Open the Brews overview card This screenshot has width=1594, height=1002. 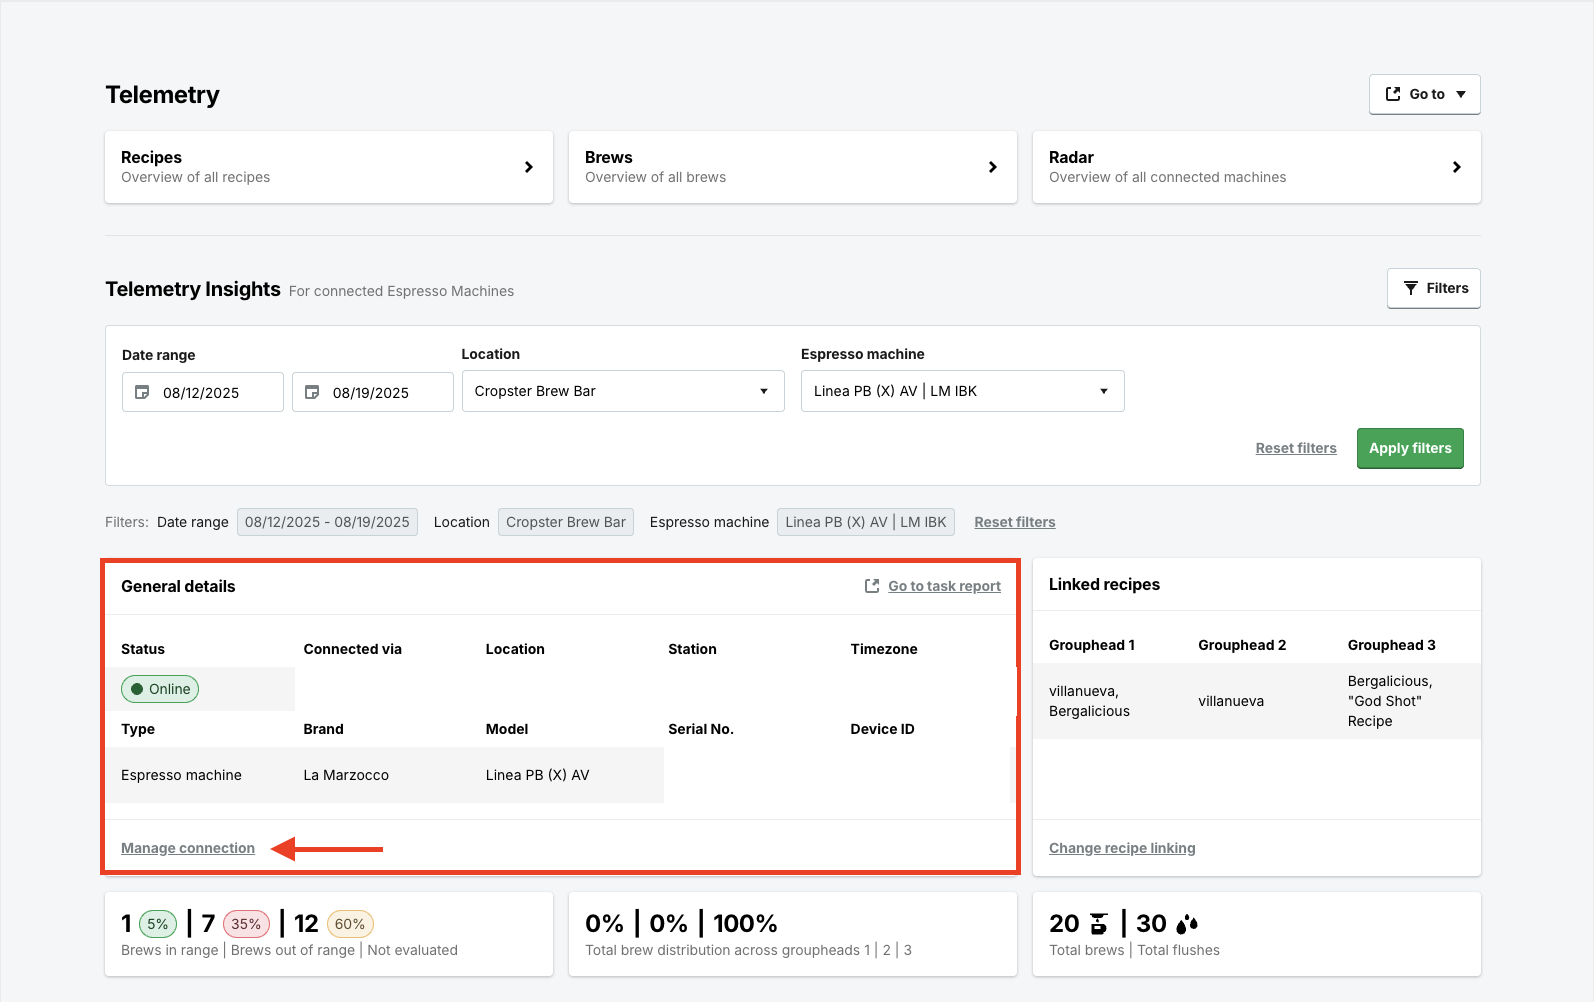tap(793, 167)
